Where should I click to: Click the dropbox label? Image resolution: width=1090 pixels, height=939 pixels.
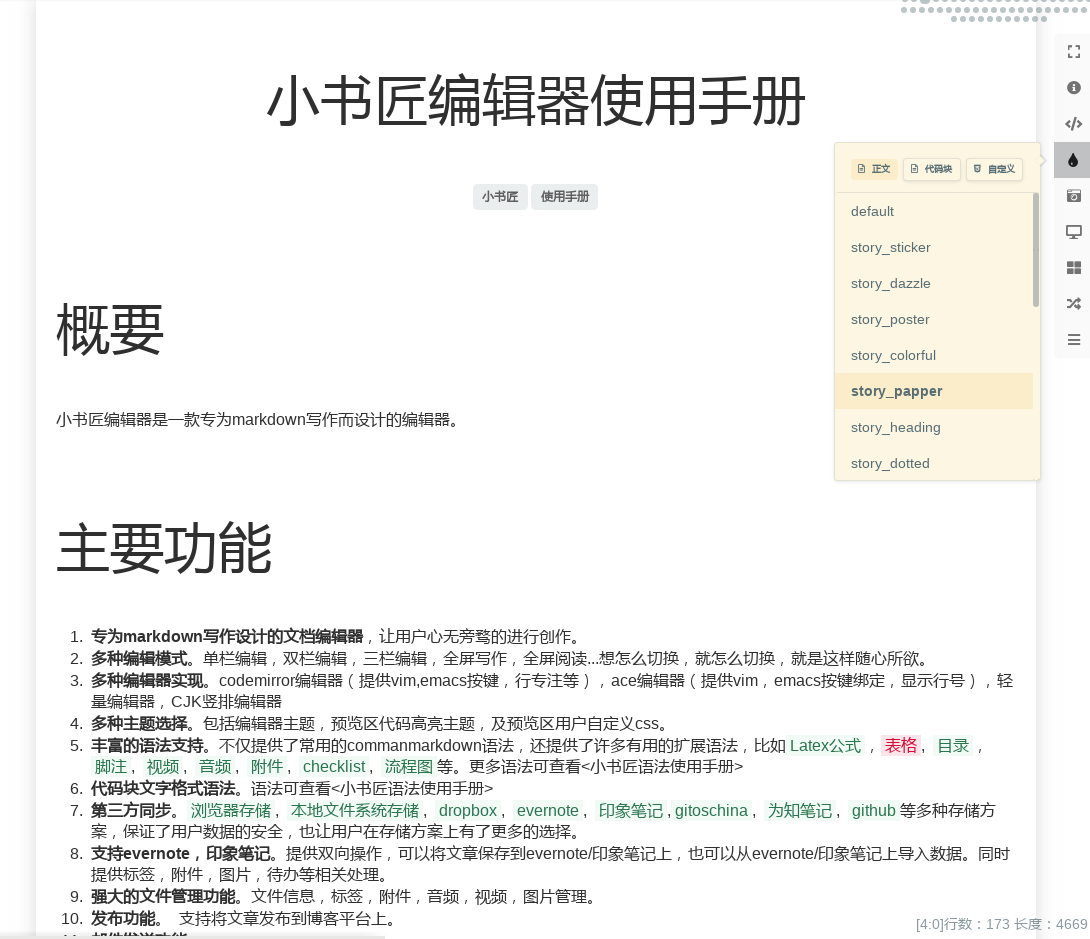click(x=468, y=810)
